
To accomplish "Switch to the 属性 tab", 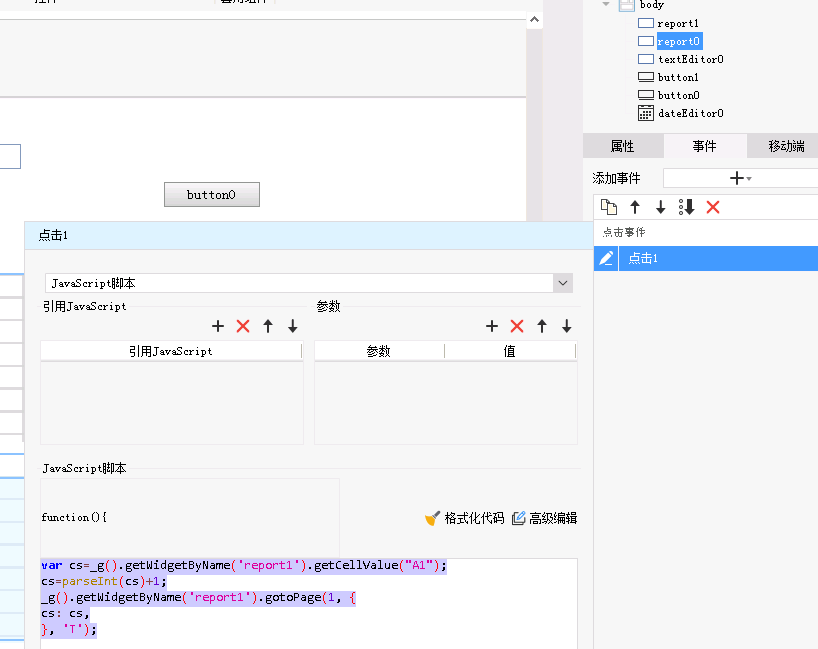I will pyautogui.click(x=622, y=146).
